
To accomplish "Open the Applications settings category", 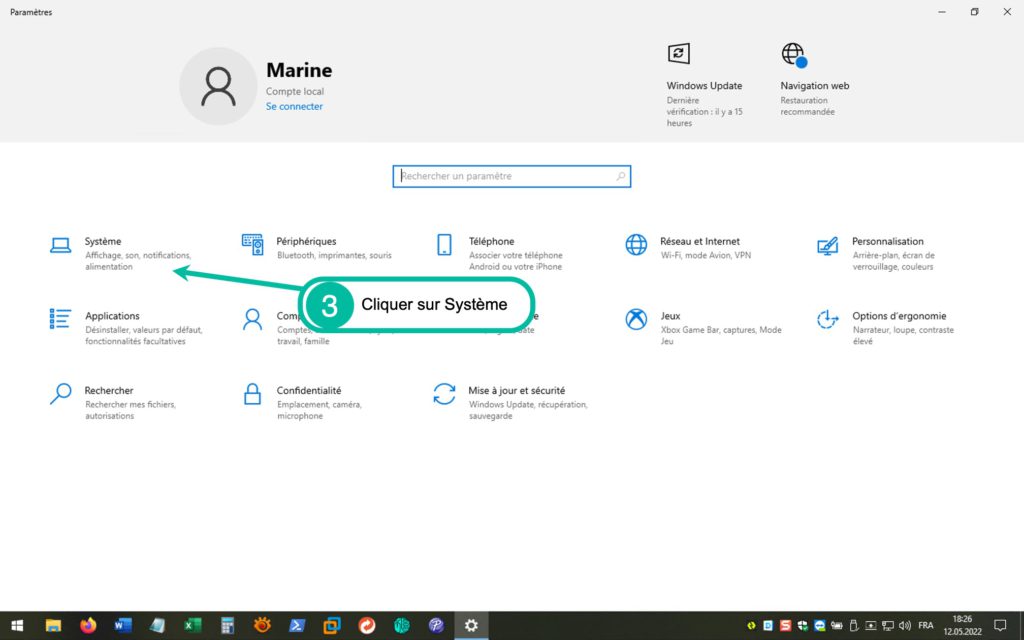I will pos(112,317).
